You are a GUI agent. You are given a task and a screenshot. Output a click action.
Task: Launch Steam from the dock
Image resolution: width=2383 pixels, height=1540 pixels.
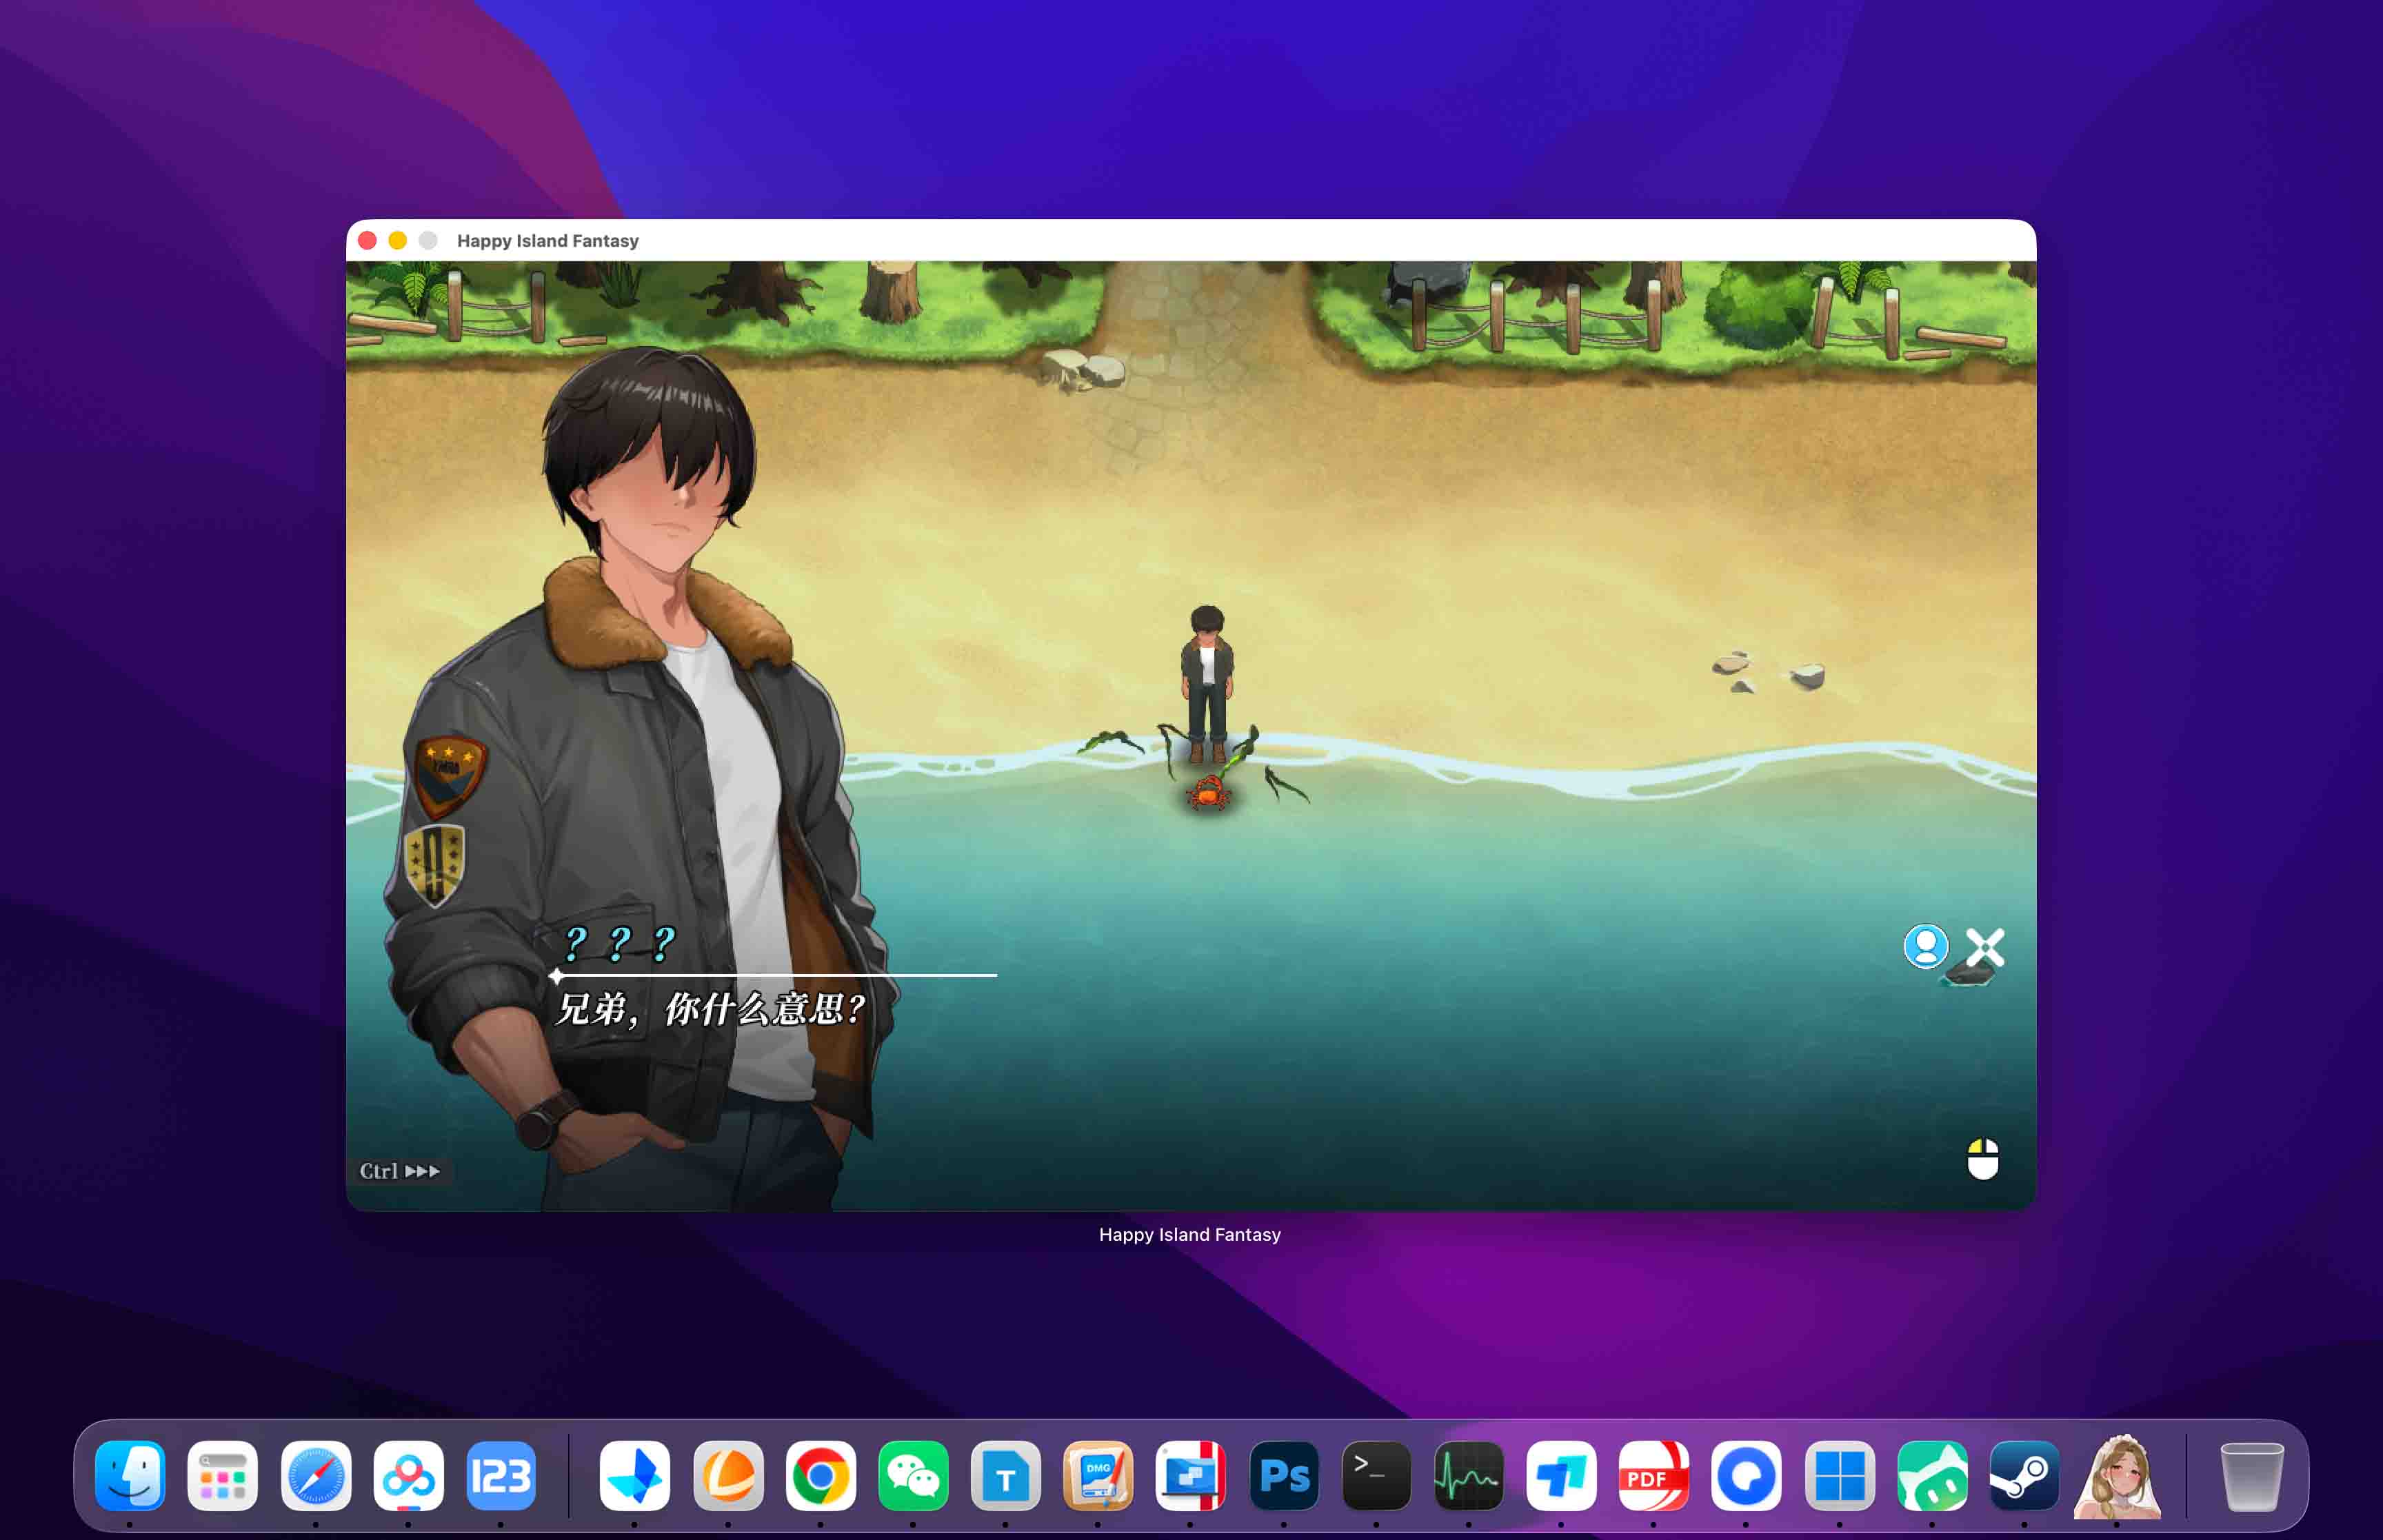(x=2024, y=1475)
